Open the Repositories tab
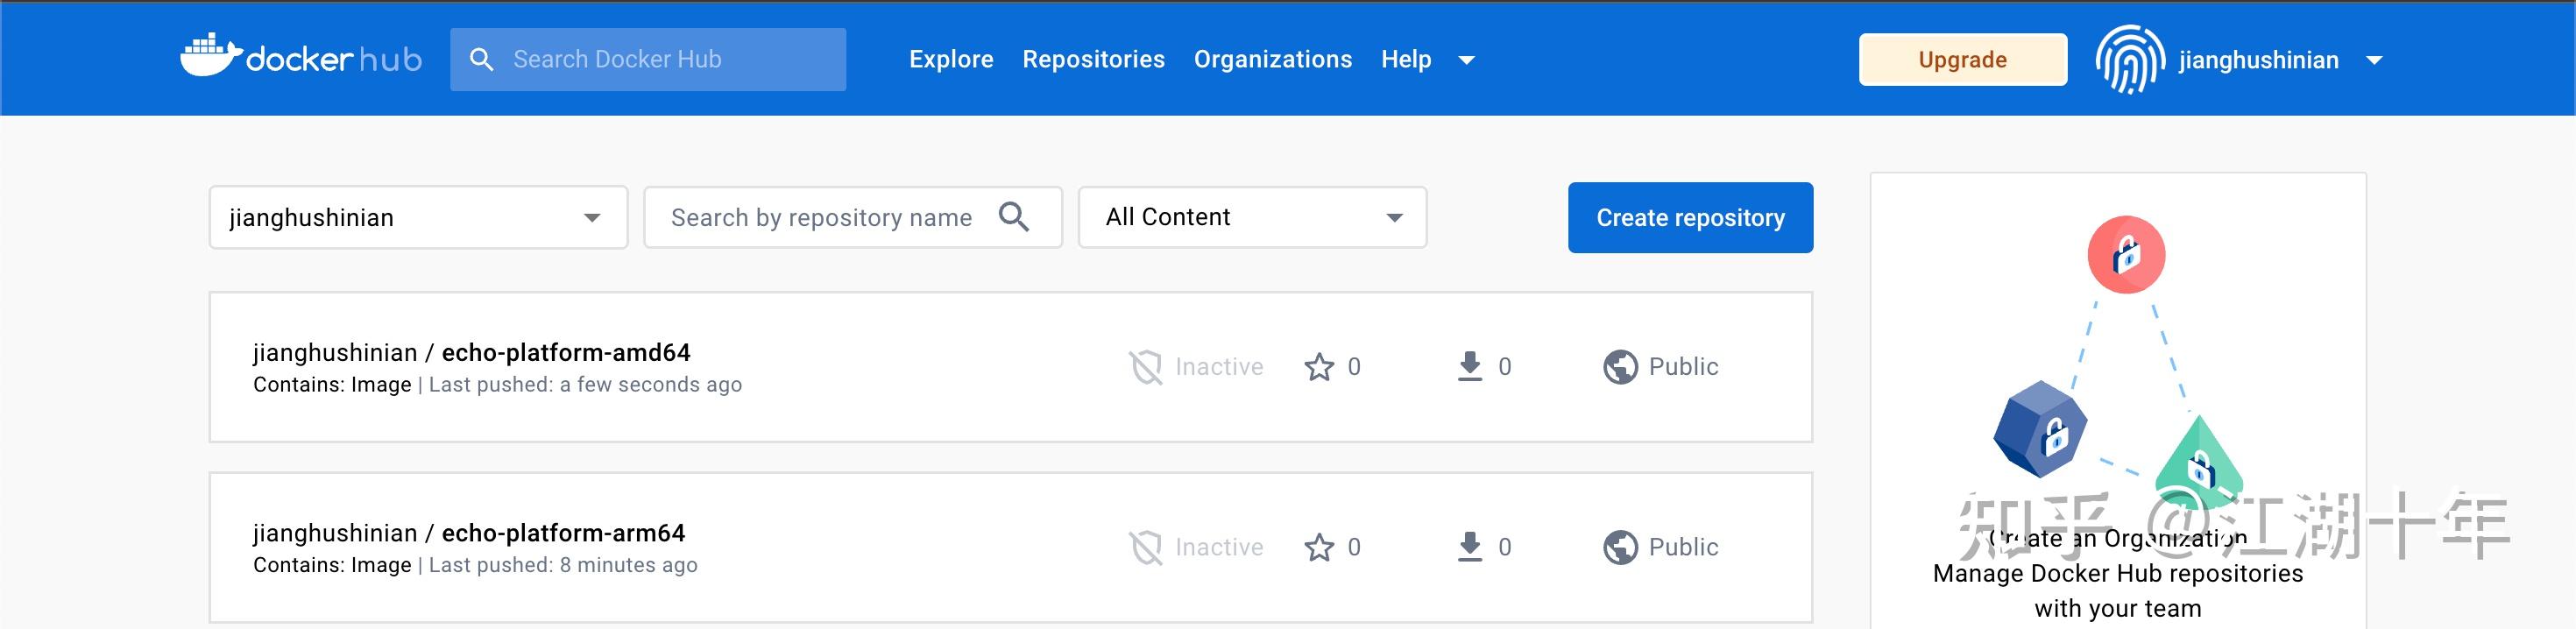2576x629 pixels. click(1093, 60)
